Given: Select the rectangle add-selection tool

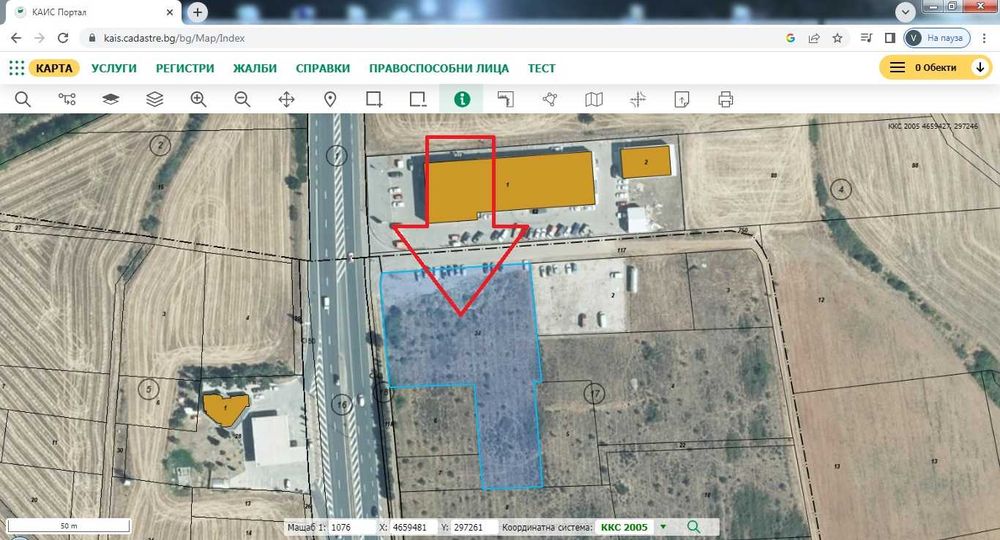Looking at the screenshot, I should (x=374, y=99).
